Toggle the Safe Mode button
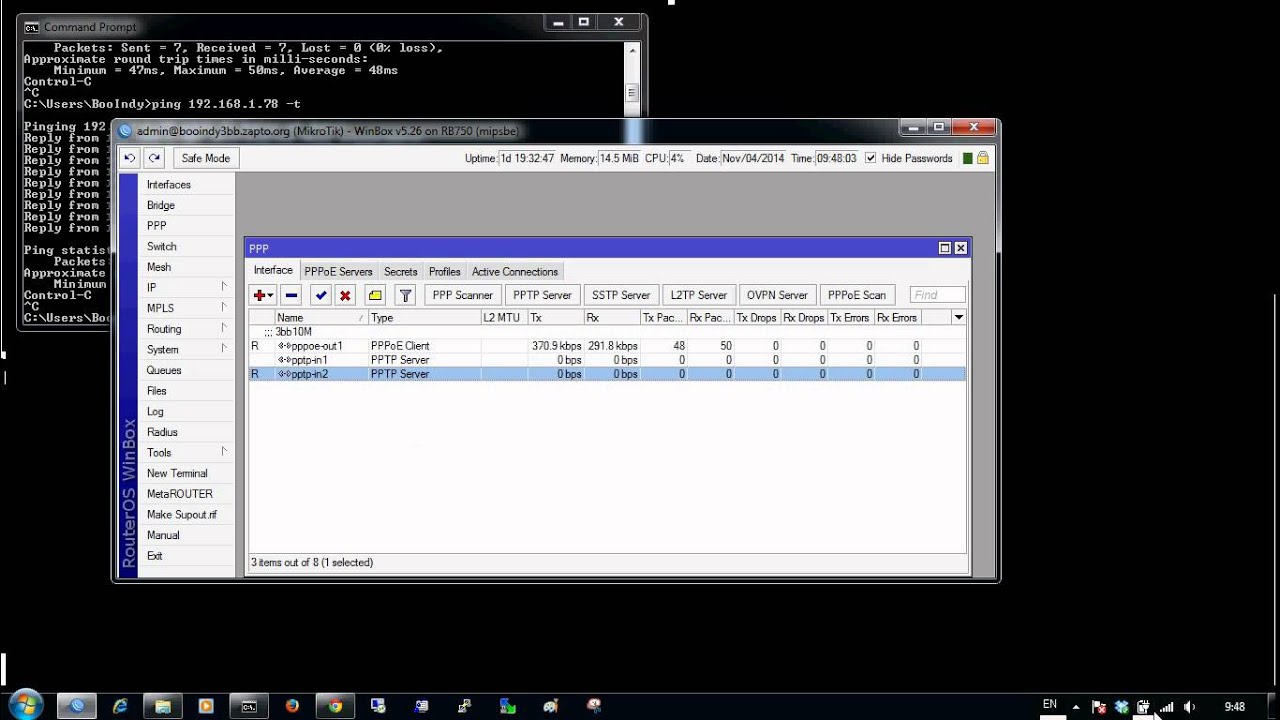Image resolution: width=1280 pixels, height=720 pixels. click(x=205, y=158)
